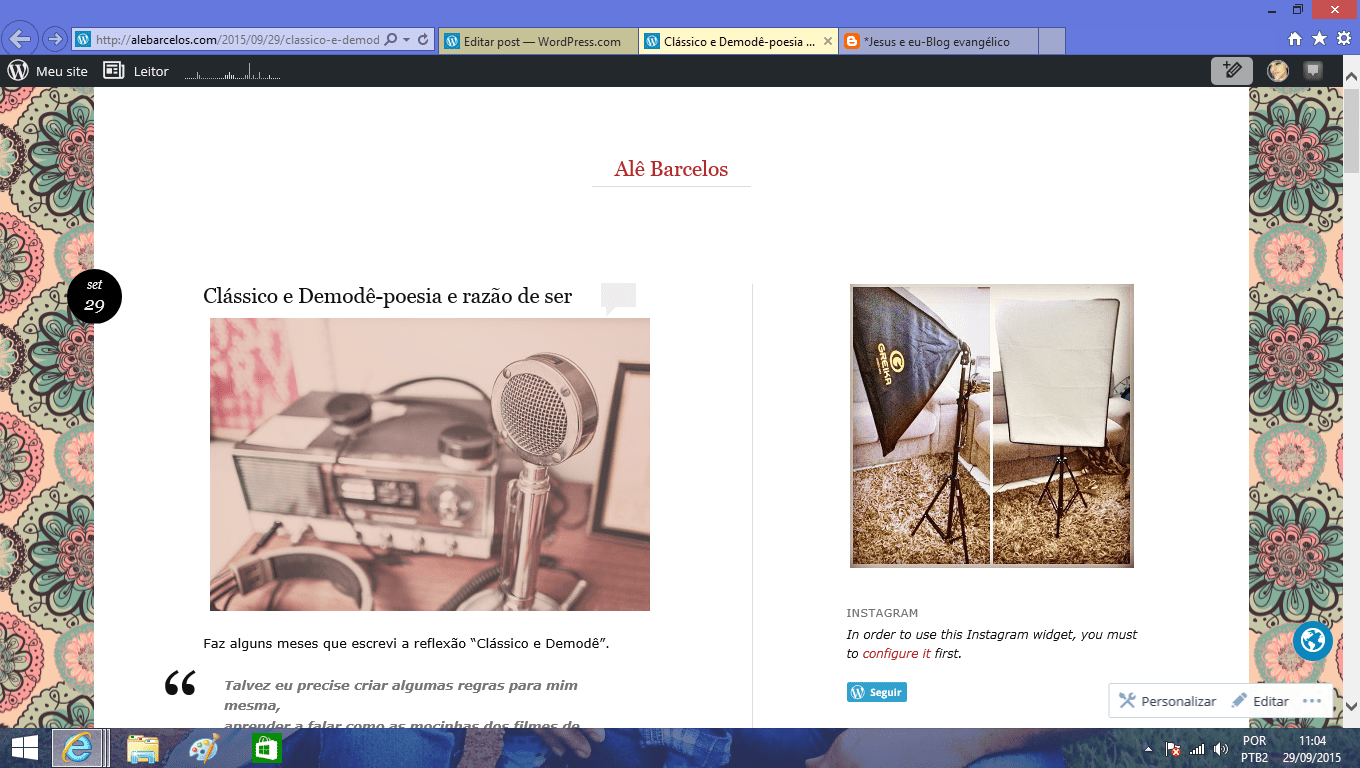Click the WordPress logo in the admin bar
The width and height of the screenshot is (1360, 768).
tap(16, 71)
